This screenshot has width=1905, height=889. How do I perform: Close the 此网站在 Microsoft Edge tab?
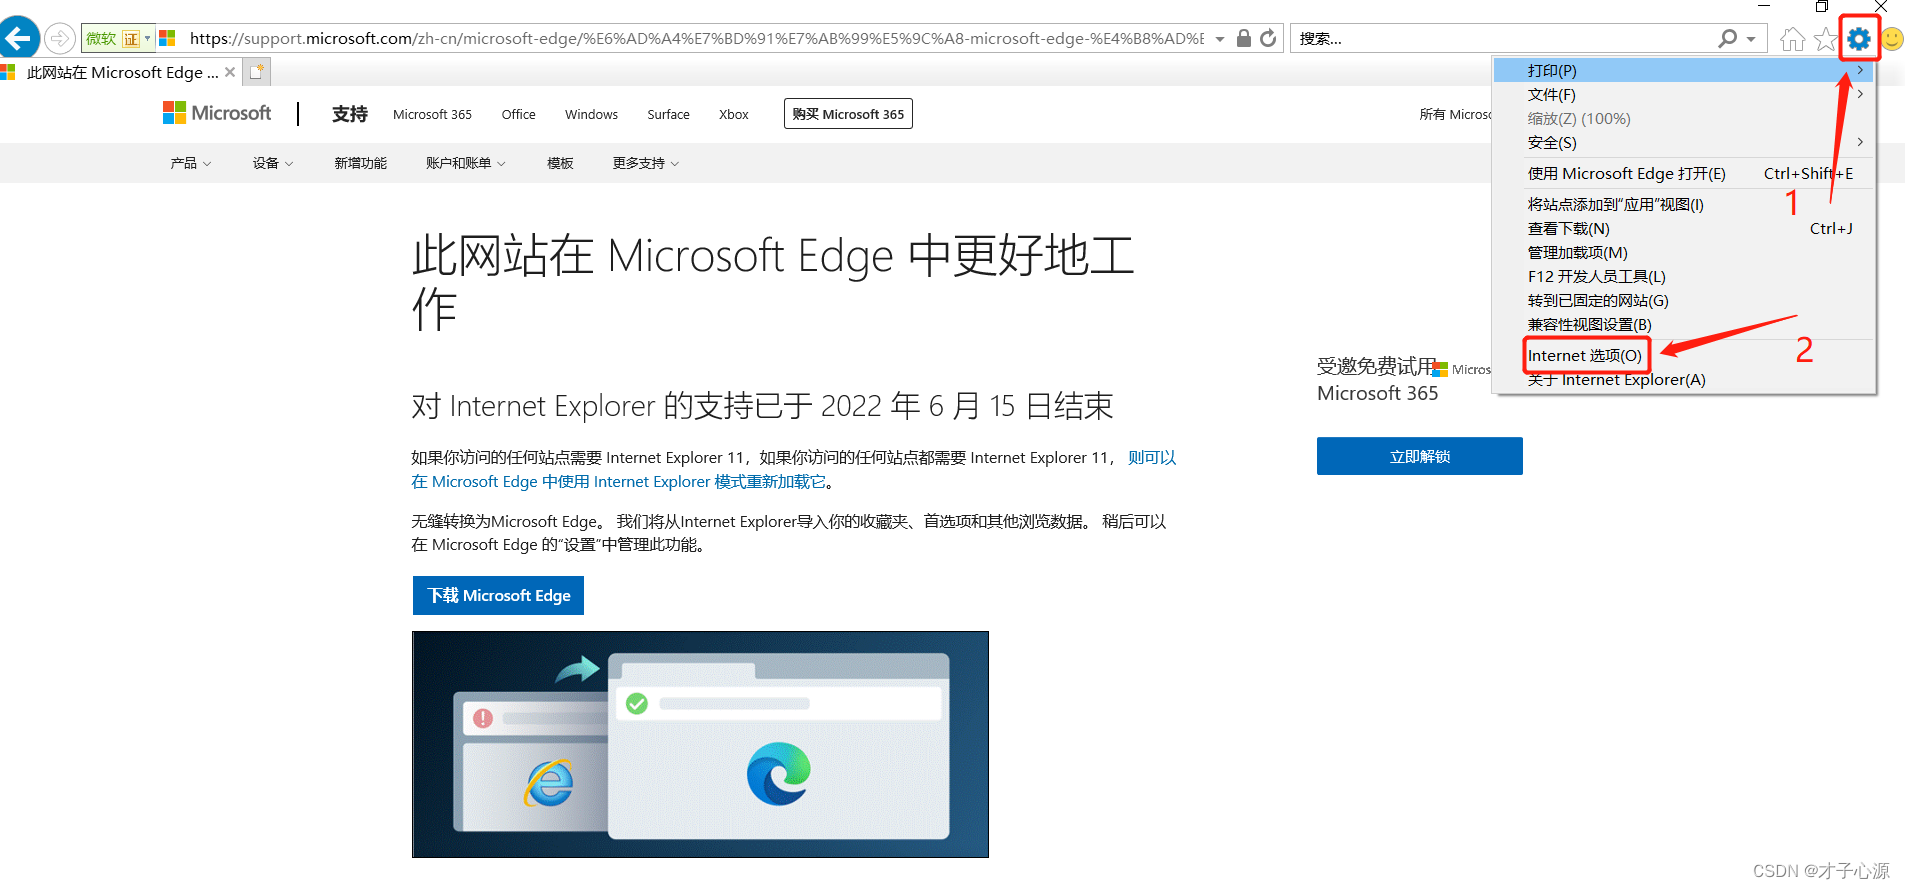point(230,72)
